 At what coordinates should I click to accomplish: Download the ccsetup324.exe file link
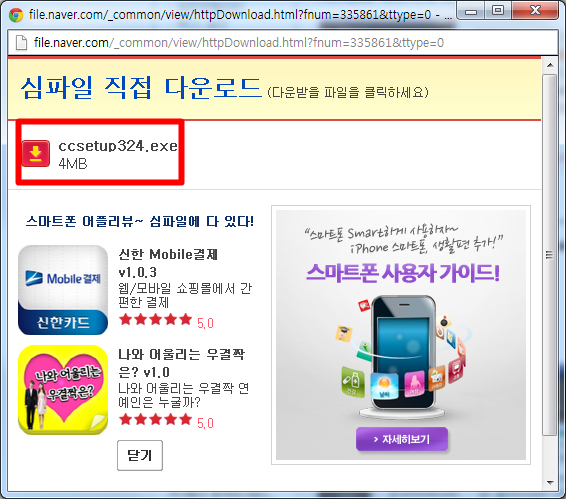click(x=118, y=146)
